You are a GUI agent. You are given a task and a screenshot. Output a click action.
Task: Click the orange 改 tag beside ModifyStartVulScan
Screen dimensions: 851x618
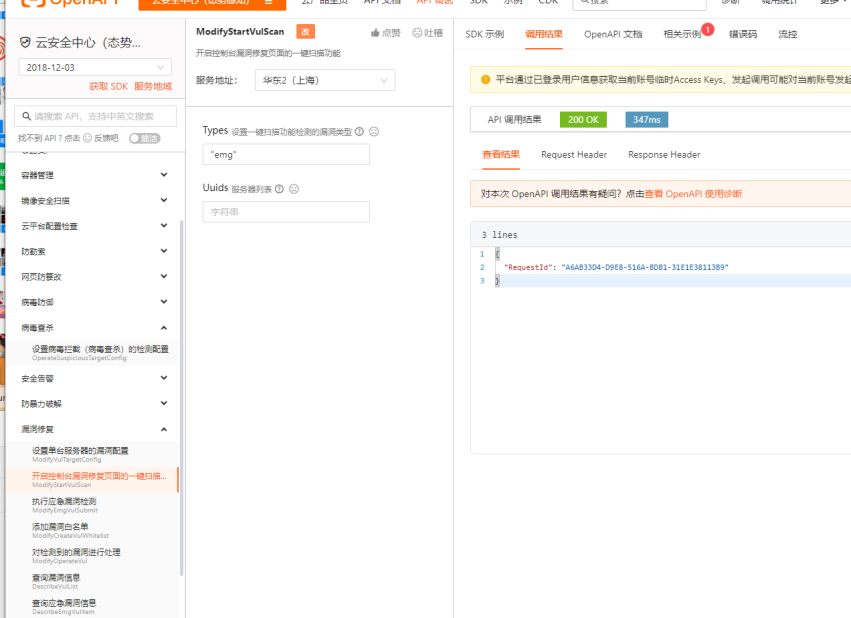coord(306,31)
